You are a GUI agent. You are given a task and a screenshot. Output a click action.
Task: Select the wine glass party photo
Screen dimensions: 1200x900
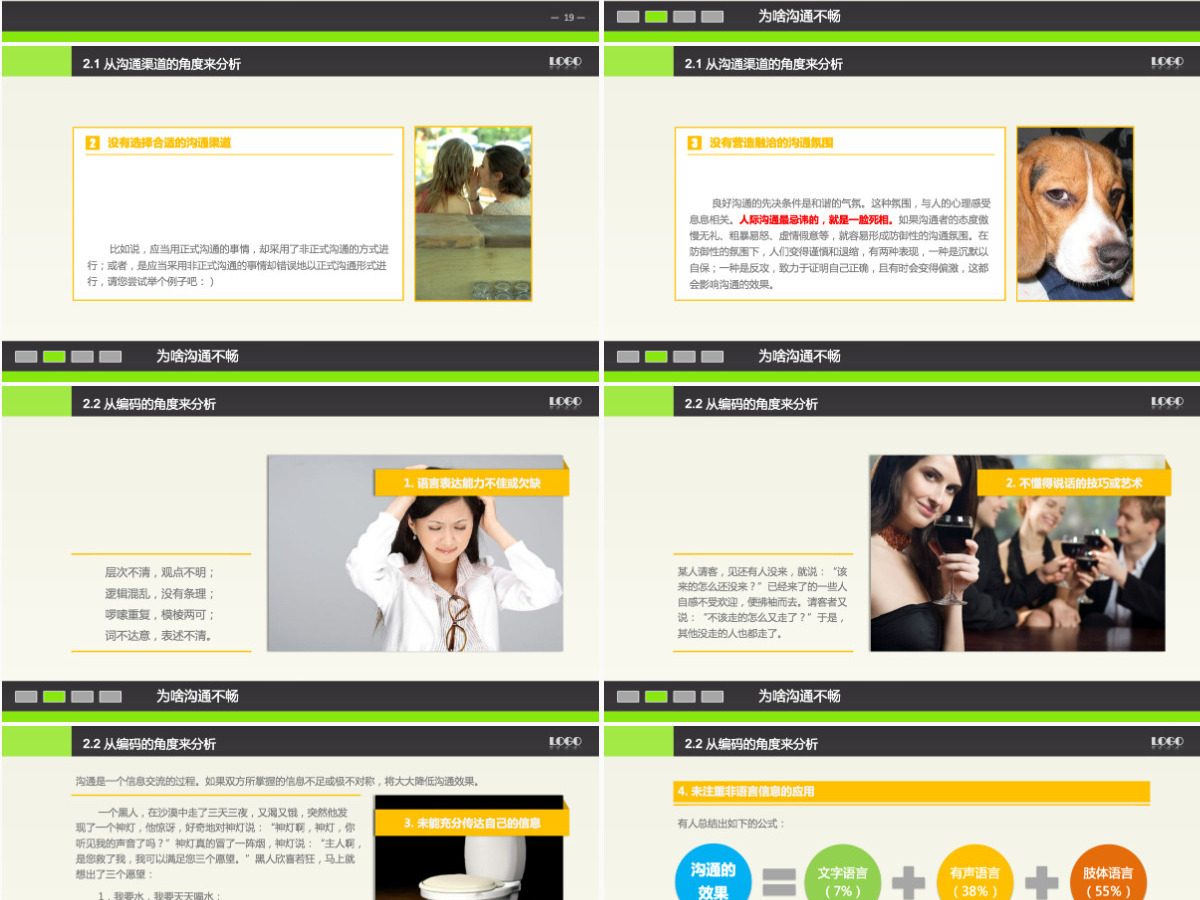[x=1017, y=553]
